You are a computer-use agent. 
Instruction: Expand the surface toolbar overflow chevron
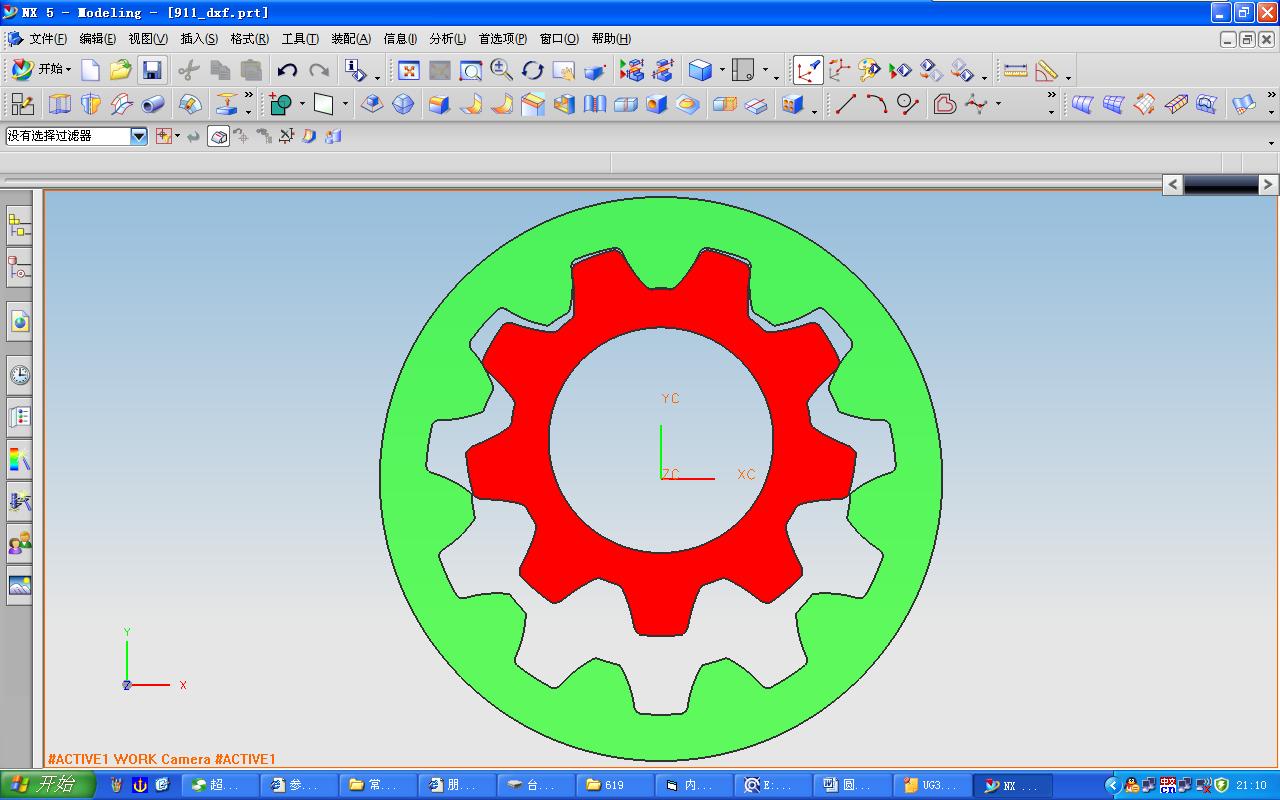click(1271, 97)
